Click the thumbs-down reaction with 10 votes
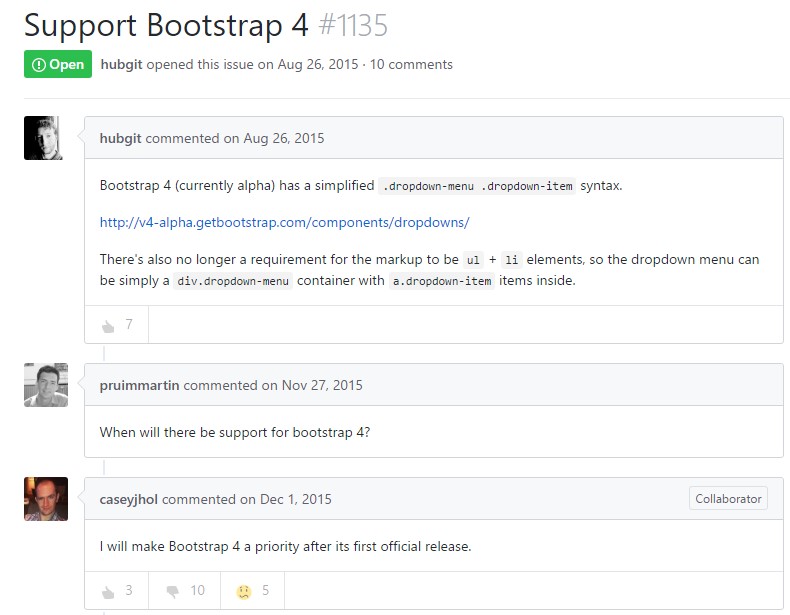The width and height of the screenshot is (790, 615). click(183, 591)
